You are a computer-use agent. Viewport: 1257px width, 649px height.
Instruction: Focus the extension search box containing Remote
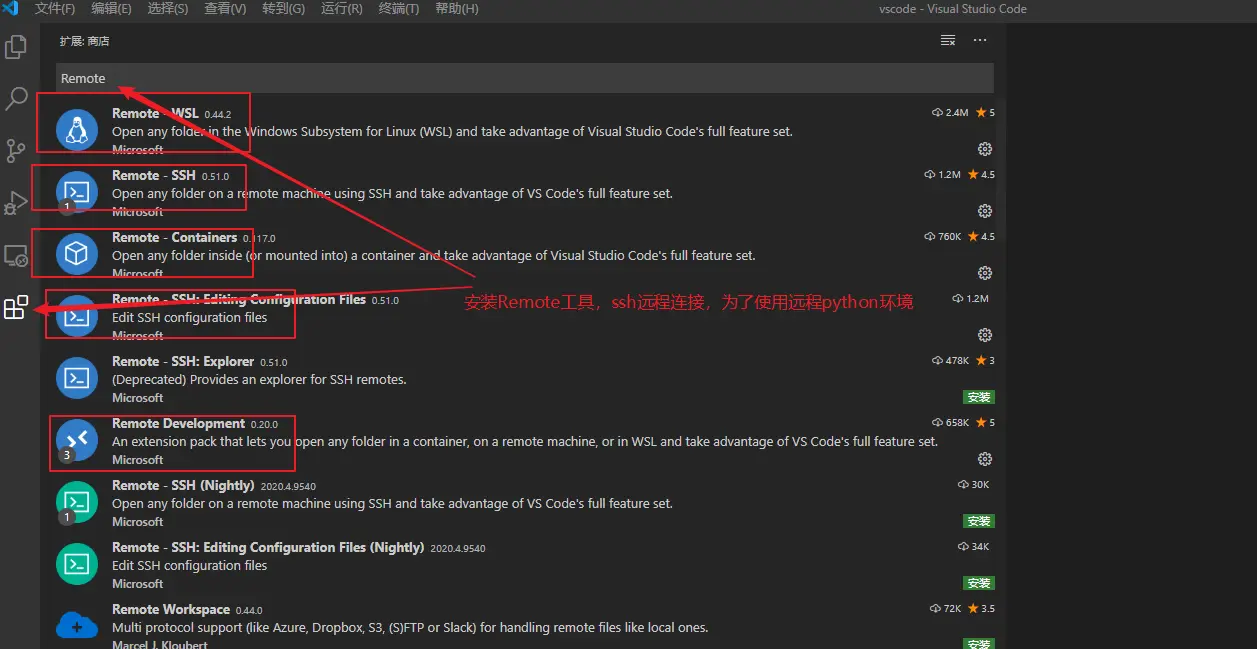pos(525,78)
